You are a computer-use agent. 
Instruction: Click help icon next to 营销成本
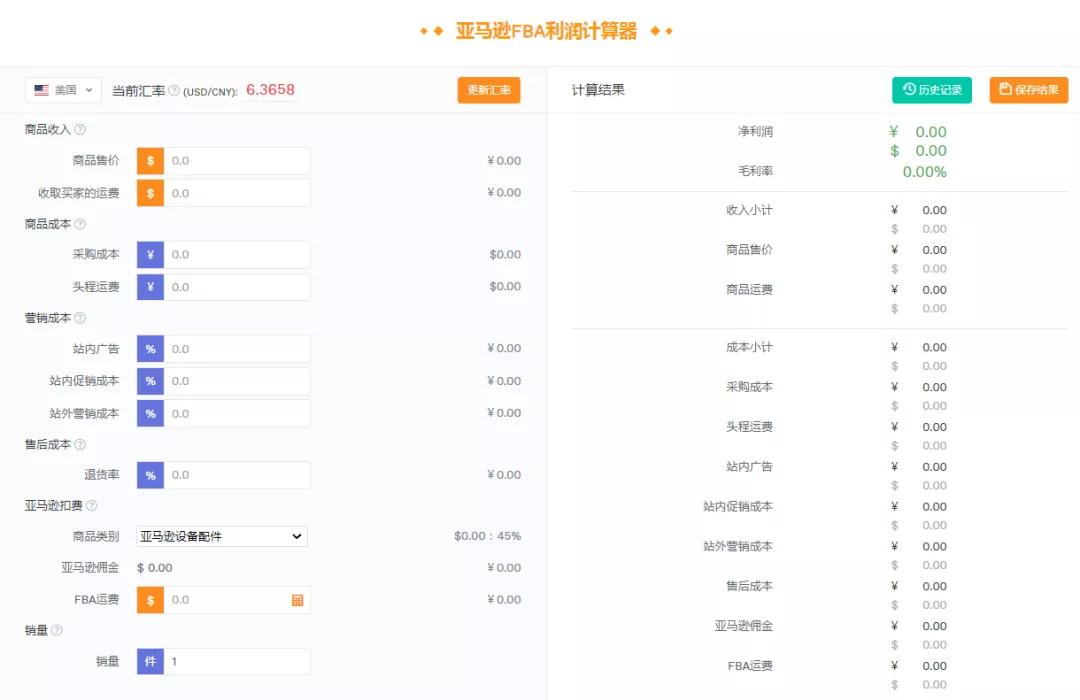pyautogui.click(x=80, y=318)
